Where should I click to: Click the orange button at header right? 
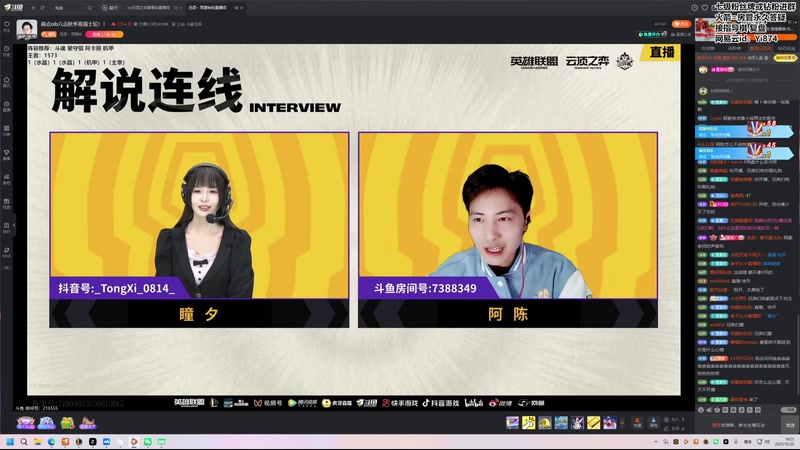tap(681, 24)
